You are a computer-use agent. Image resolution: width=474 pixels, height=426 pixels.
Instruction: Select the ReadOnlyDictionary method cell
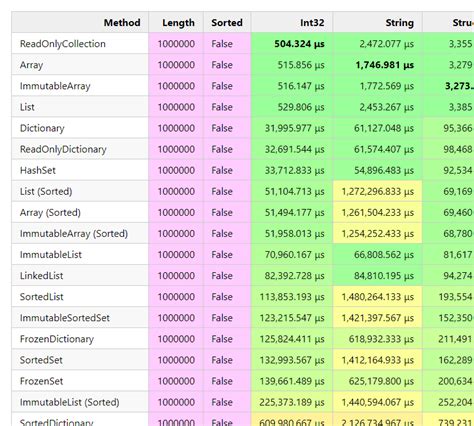pyautogui.click(x=80, y=149)
